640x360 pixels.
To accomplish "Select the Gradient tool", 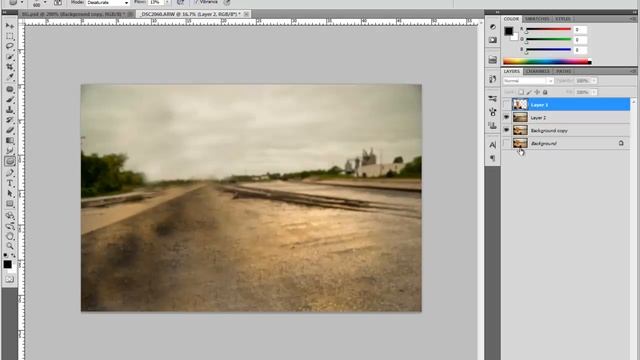I will (x=10, y=140).
